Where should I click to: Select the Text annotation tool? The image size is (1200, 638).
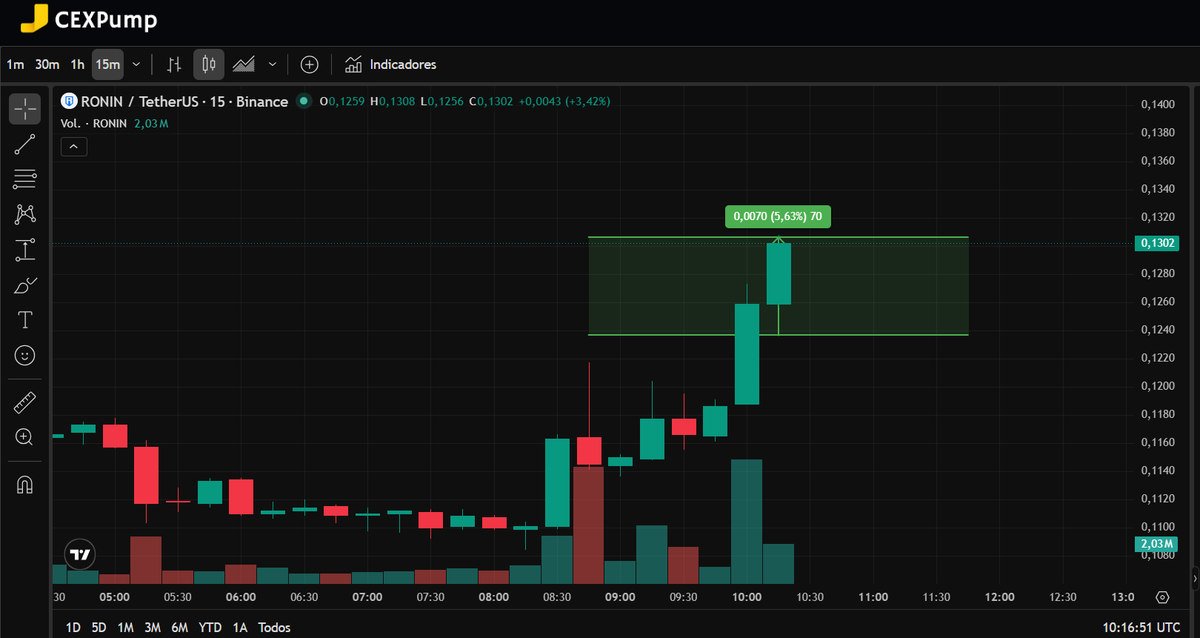click(25, 320)
